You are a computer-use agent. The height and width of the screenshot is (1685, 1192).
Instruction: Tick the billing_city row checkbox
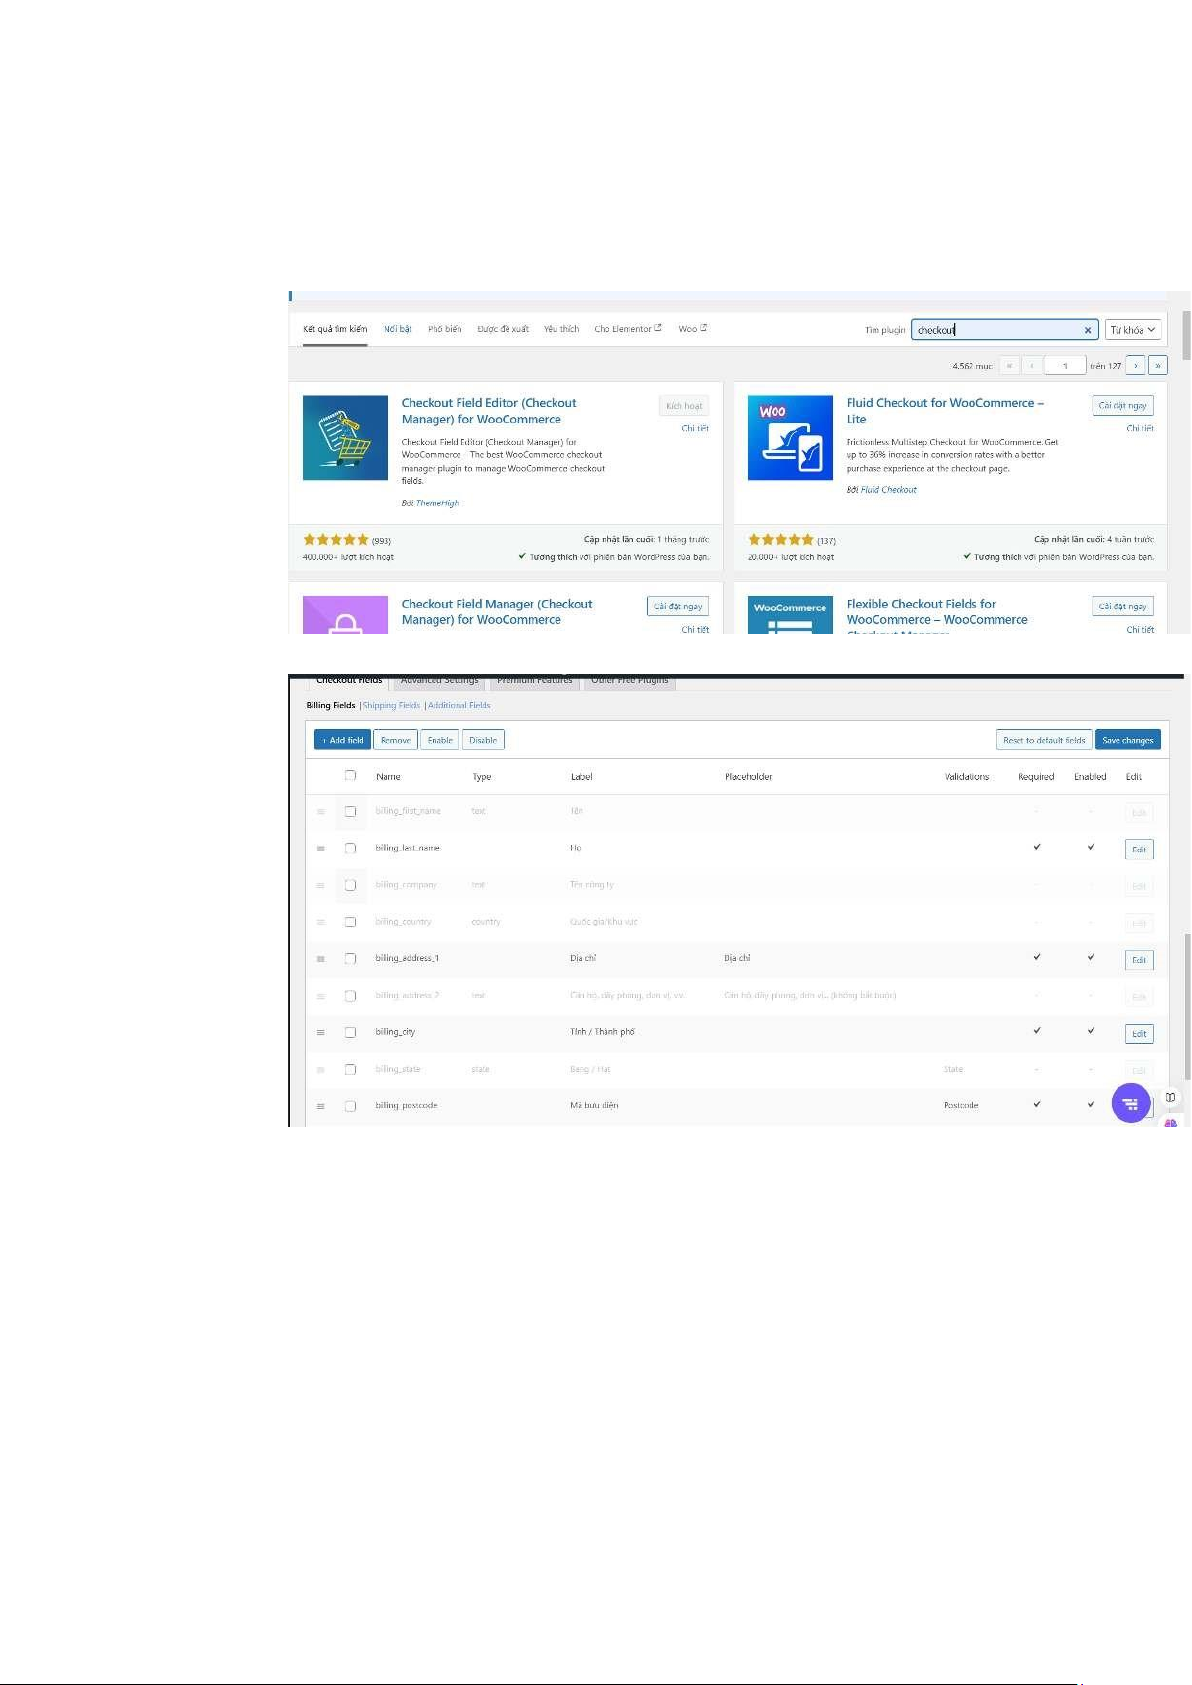tap(350, 1032)
